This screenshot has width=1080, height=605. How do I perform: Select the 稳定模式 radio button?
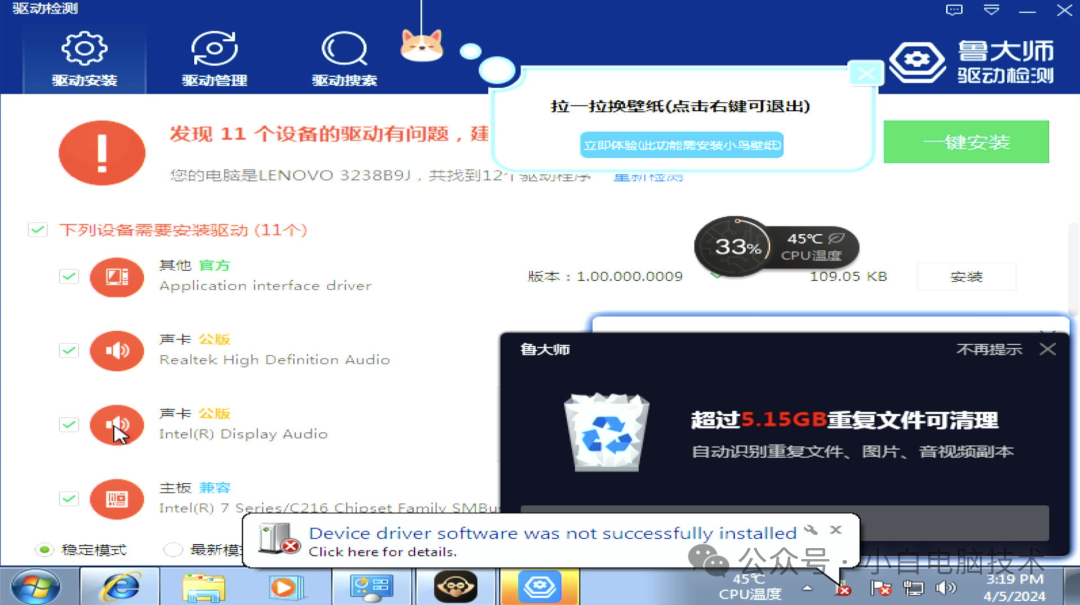[x=44, y=550]
